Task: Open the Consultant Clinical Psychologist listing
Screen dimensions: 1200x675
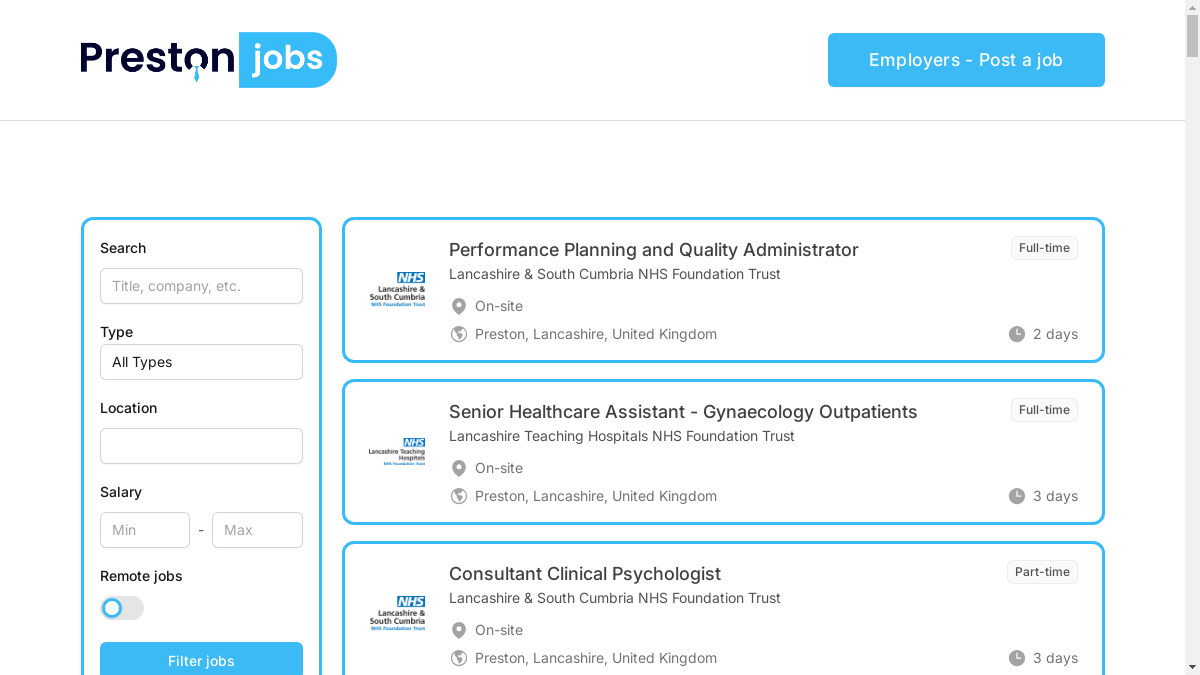Action: pos(584,574)
